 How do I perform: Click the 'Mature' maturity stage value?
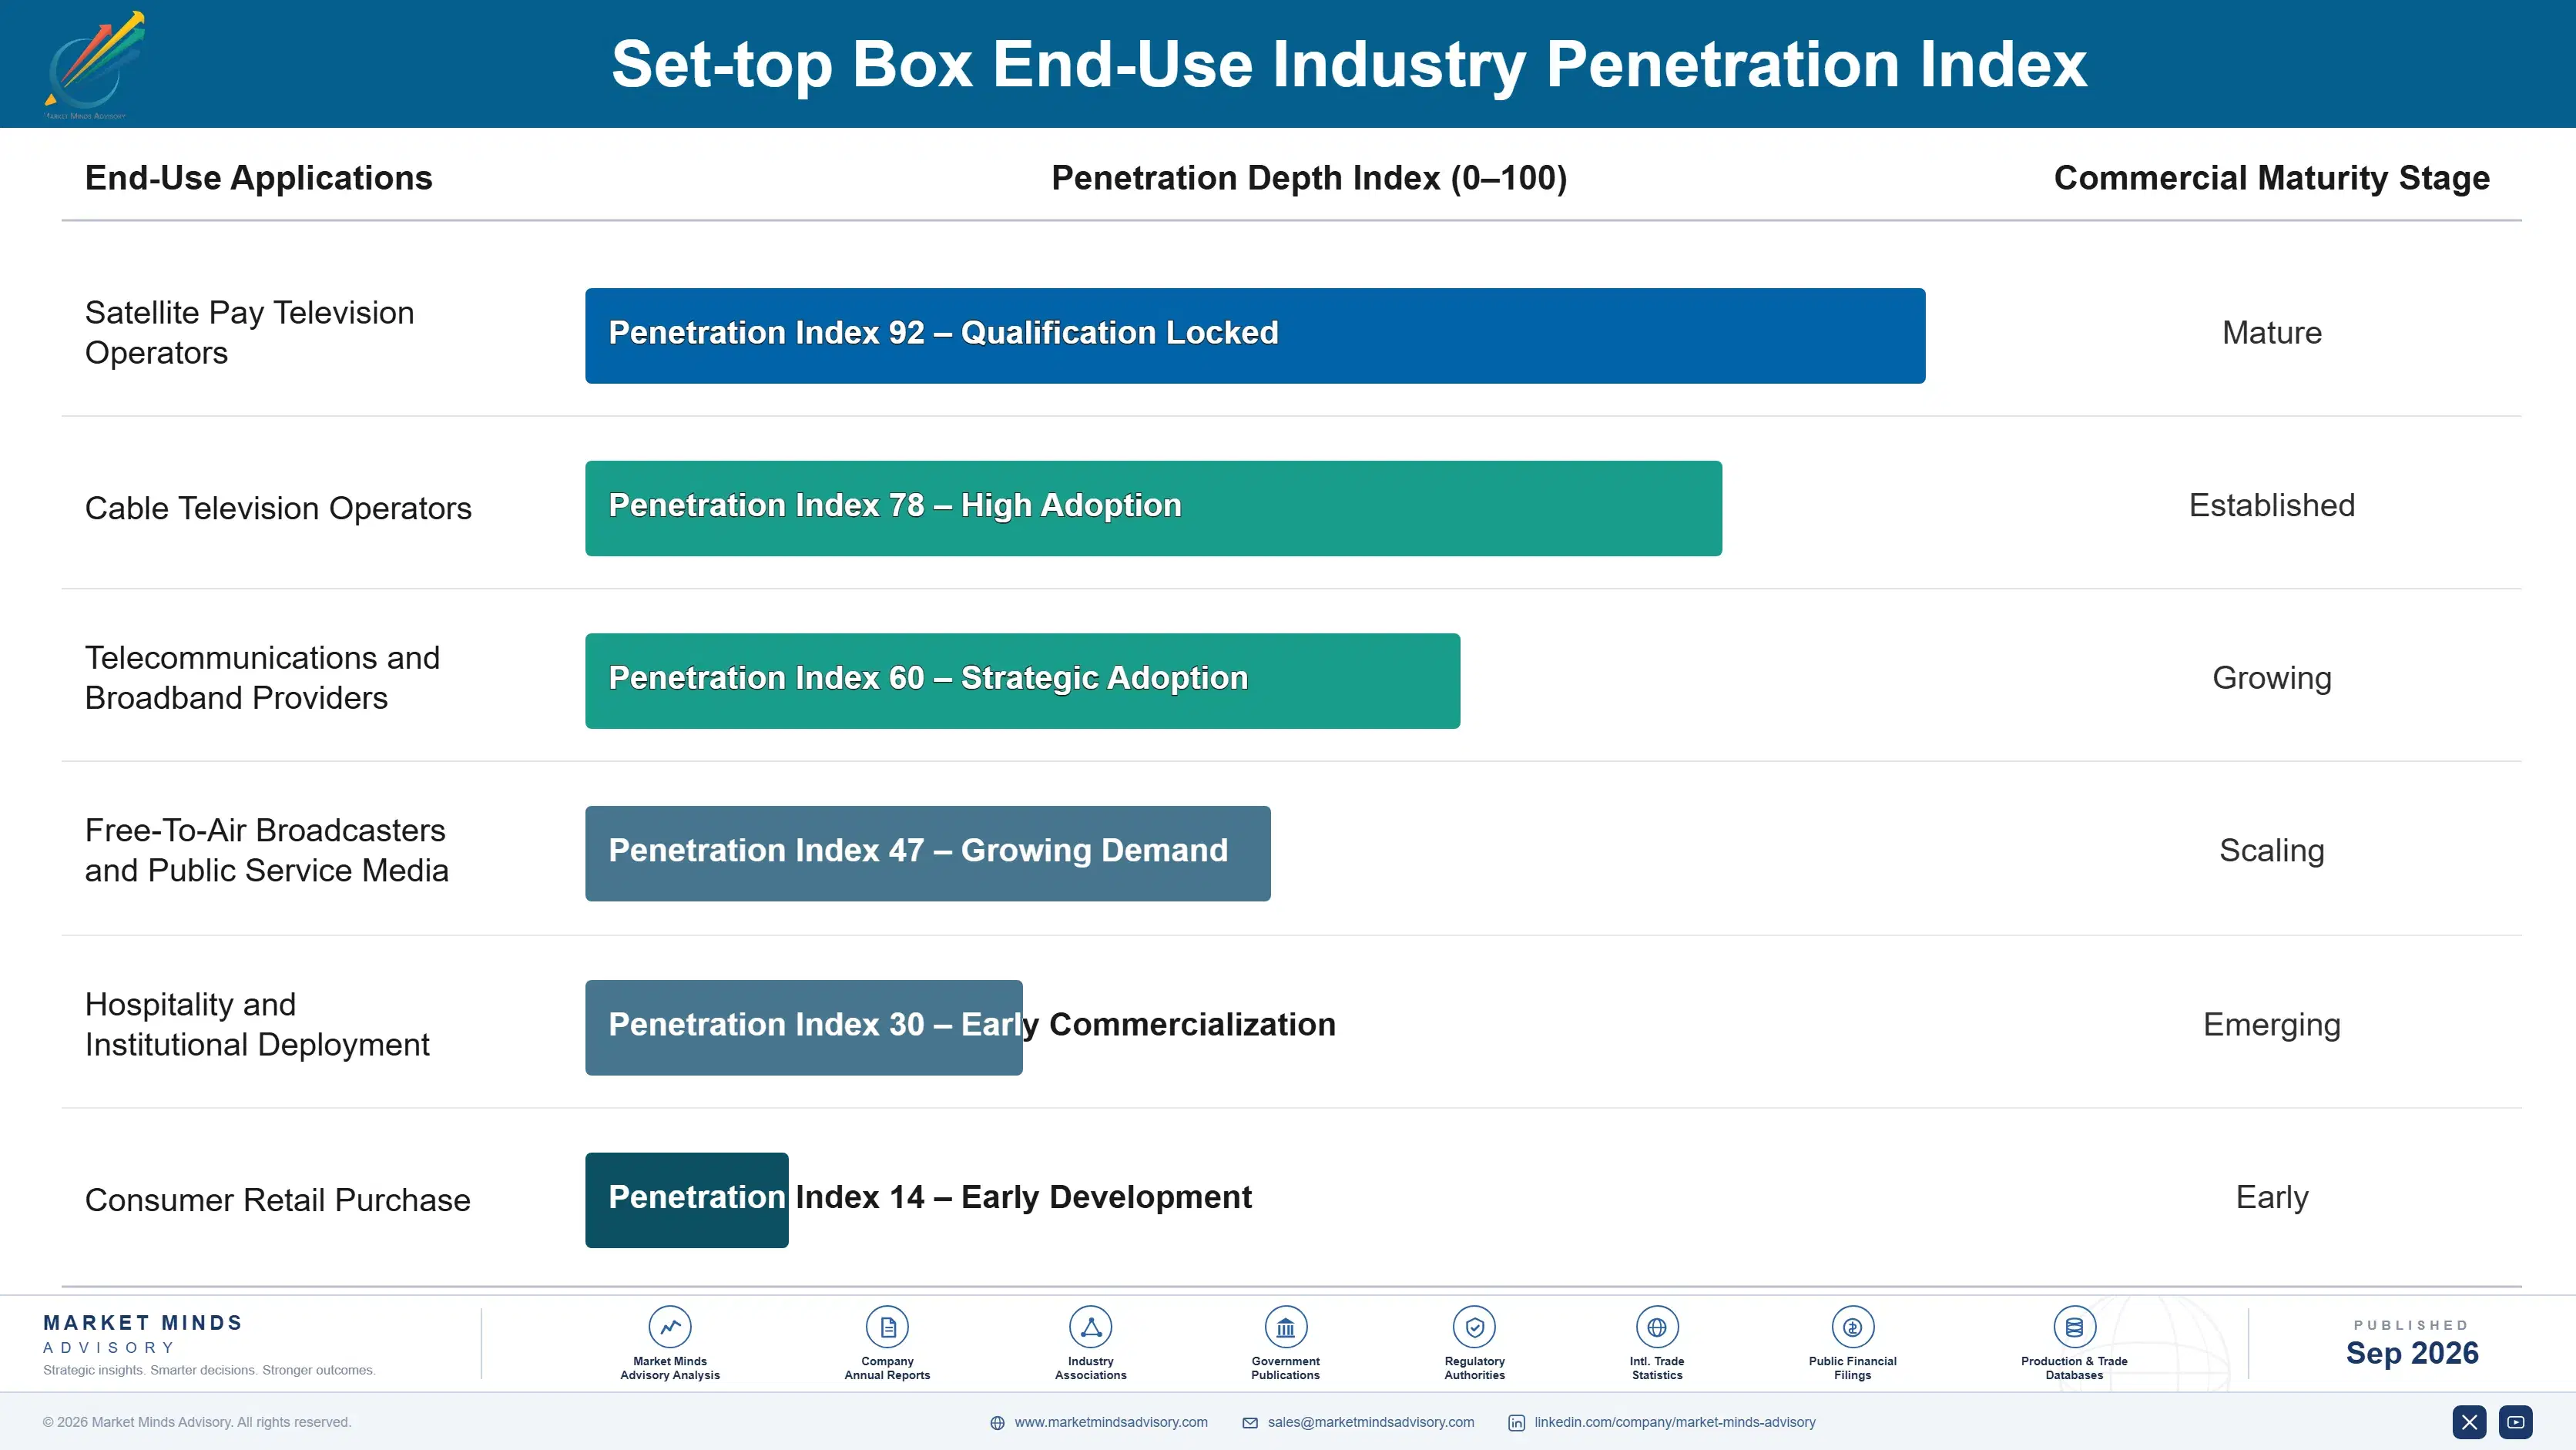[x=2271, y=333]
